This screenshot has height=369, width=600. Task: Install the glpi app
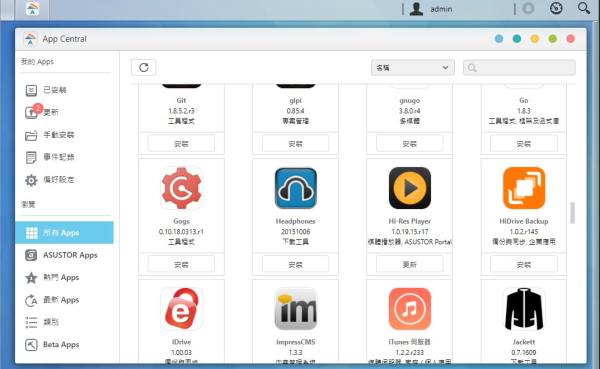click(x=295, y=144)
